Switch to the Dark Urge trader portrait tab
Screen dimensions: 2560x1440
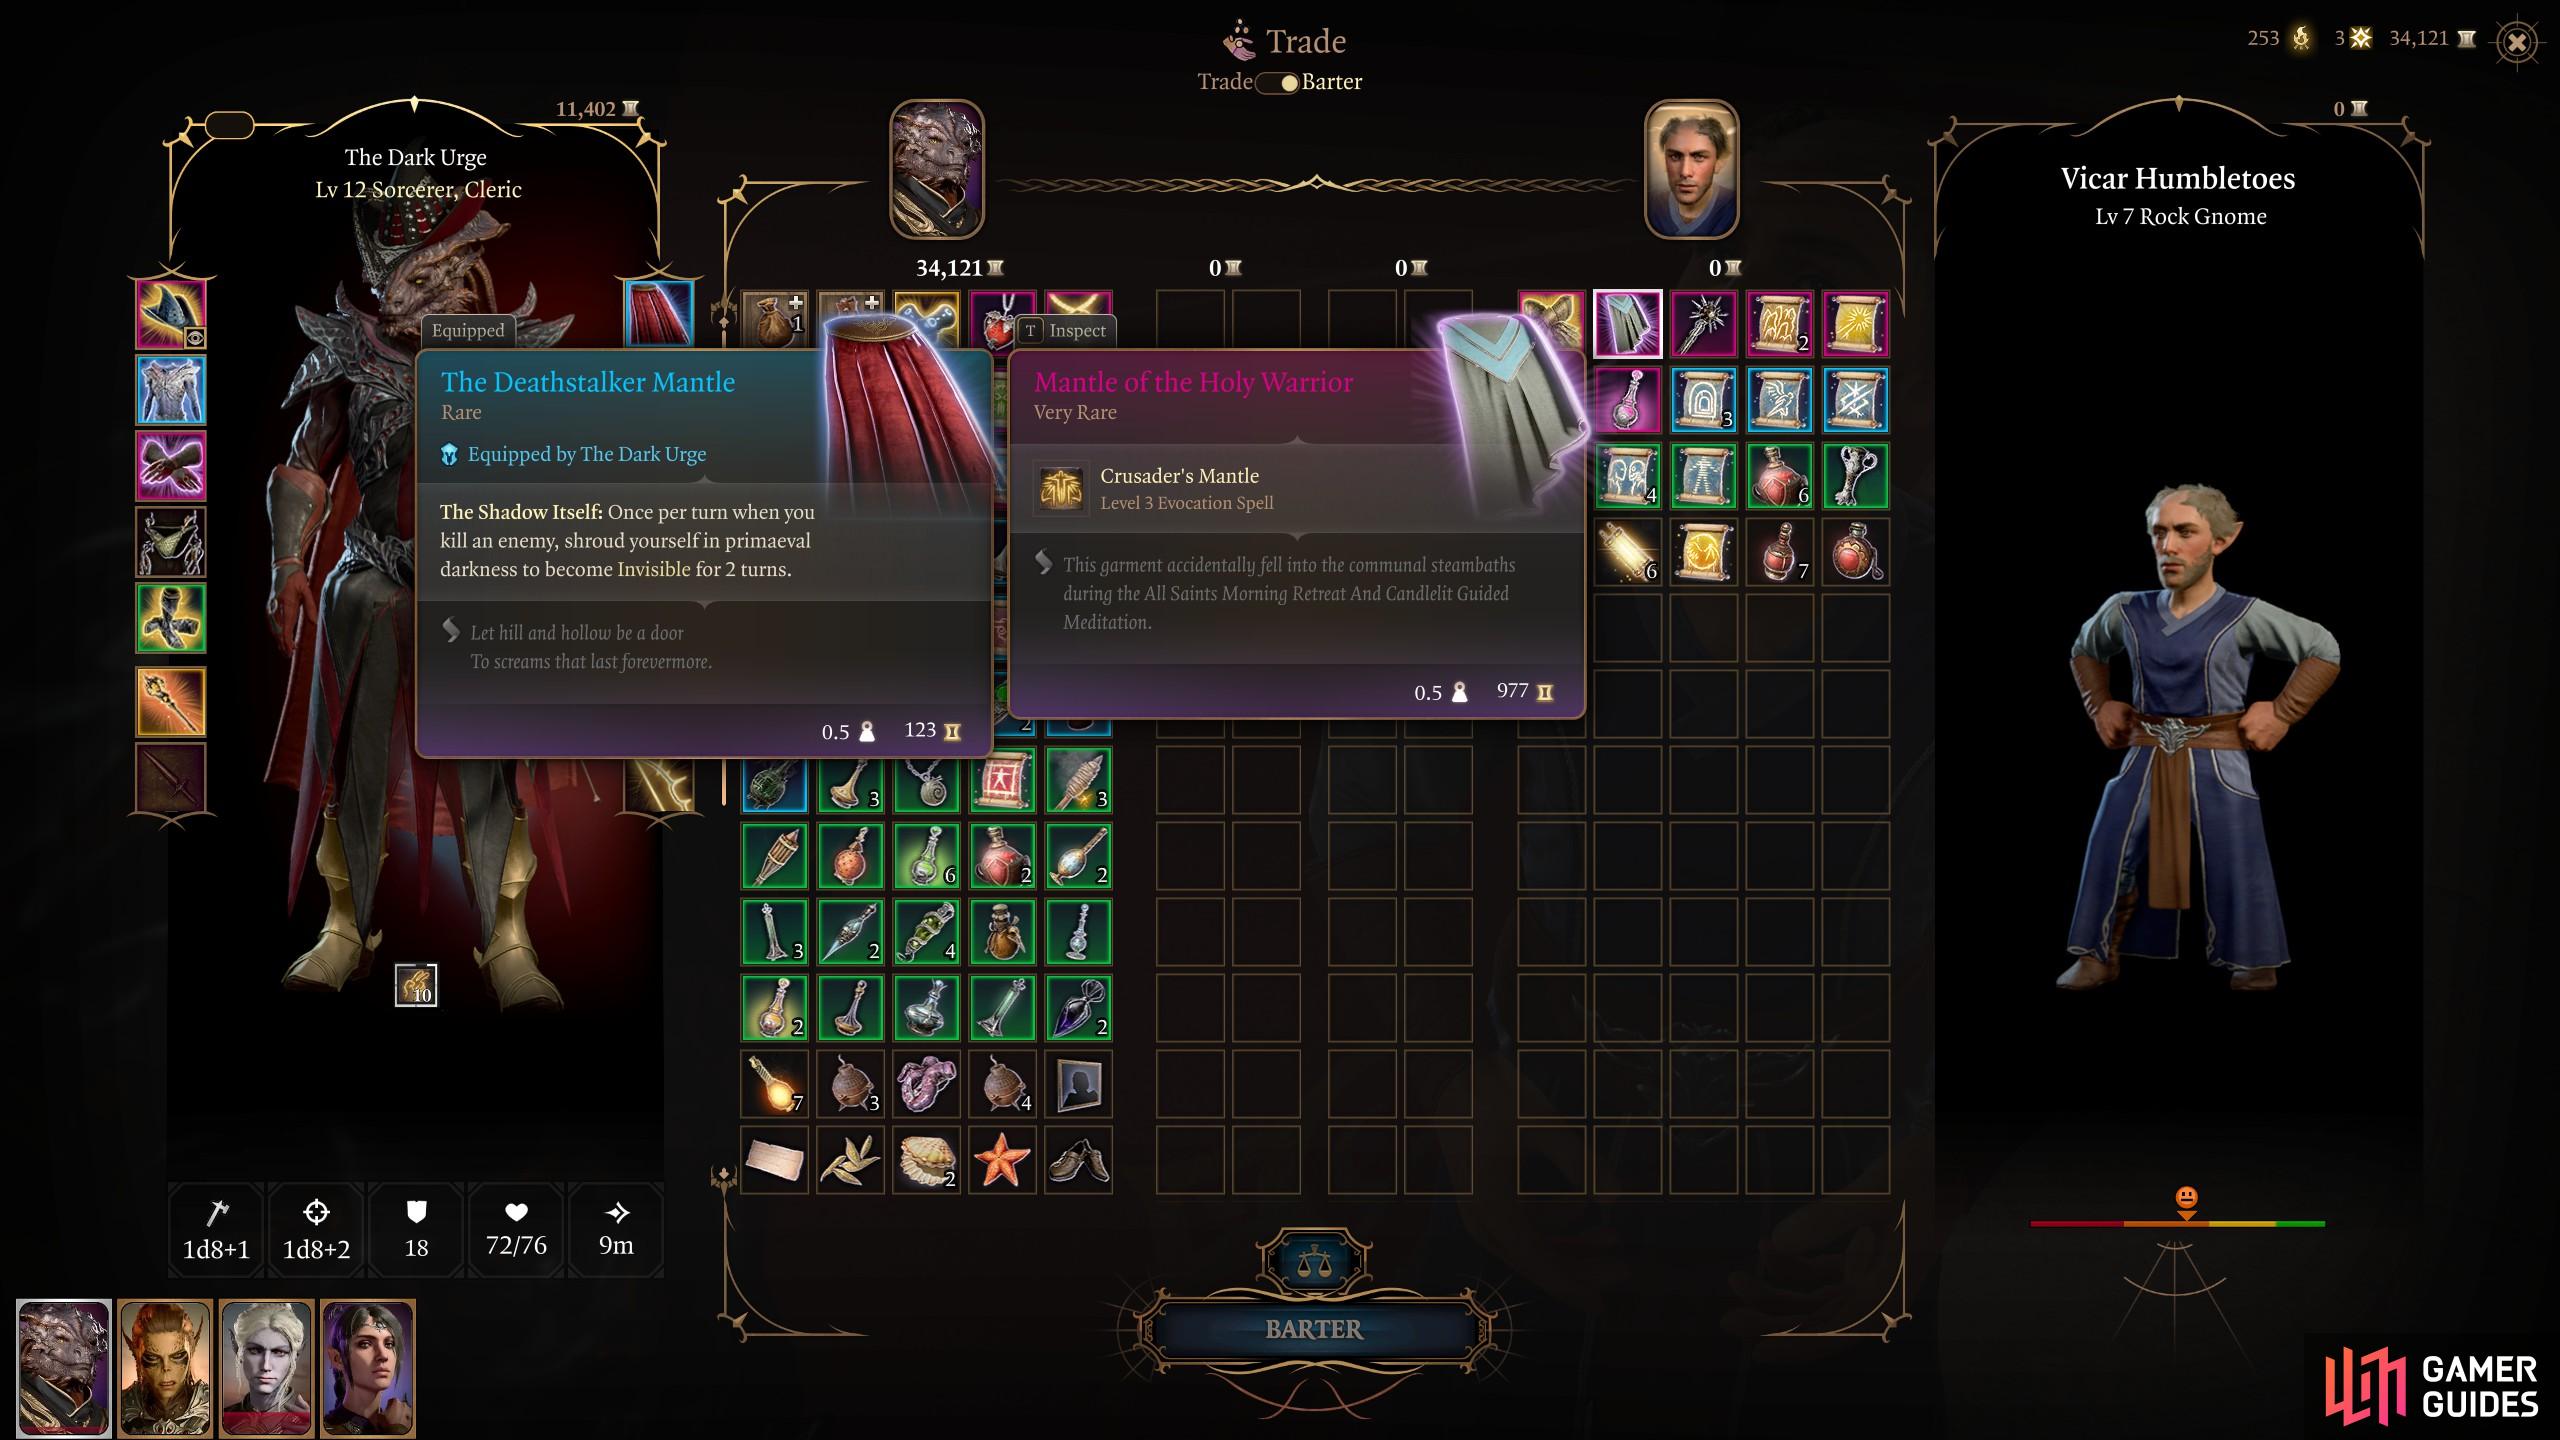937,169
